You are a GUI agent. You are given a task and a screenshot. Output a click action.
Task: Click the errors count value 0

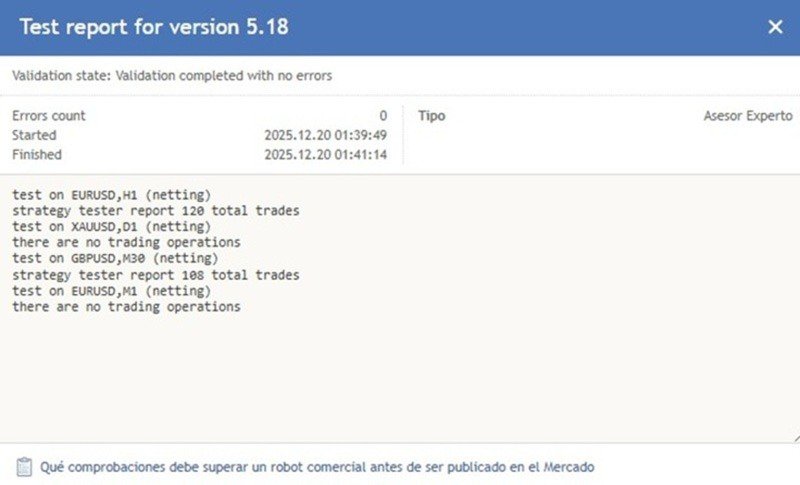pos(383,116)
